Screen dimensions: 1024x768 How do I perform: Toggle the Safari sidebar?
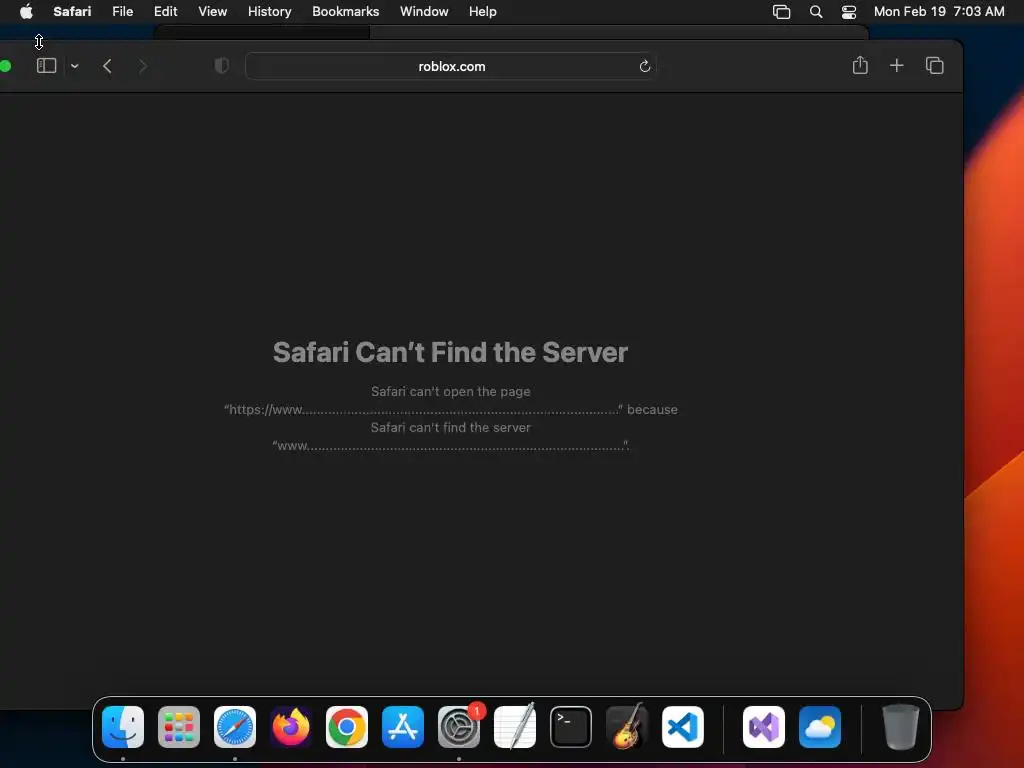[x=46, y=66]
